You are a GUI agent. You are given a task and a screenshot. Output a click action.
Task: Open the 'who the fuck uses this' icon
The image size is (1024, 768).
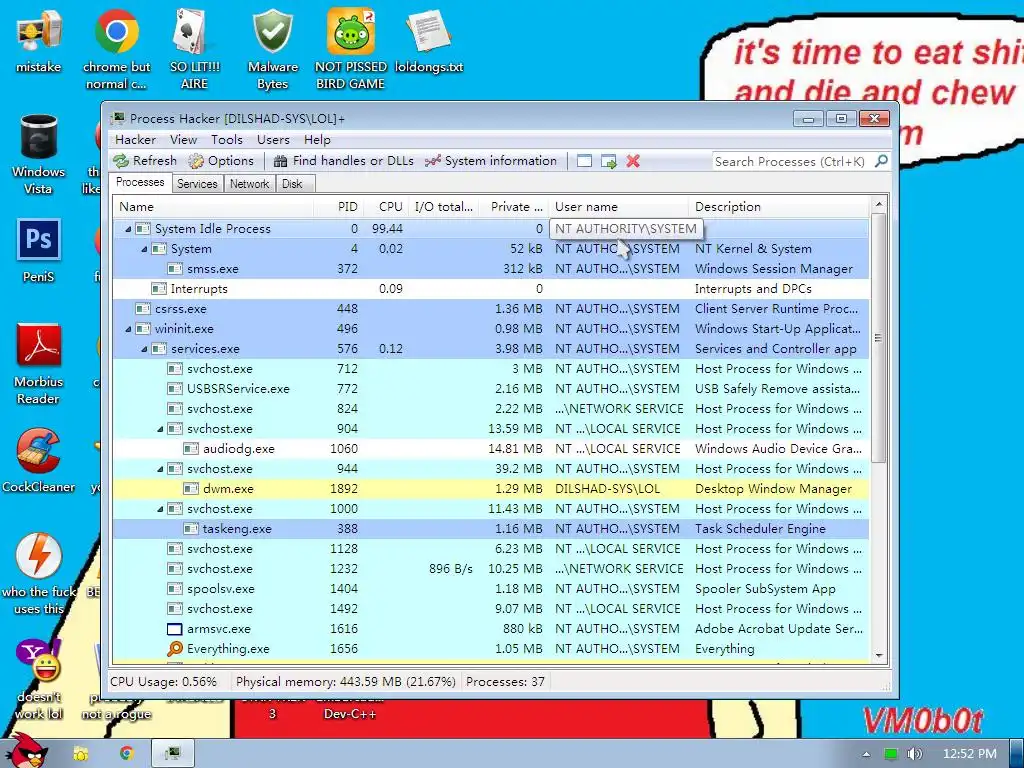(39, 575)
